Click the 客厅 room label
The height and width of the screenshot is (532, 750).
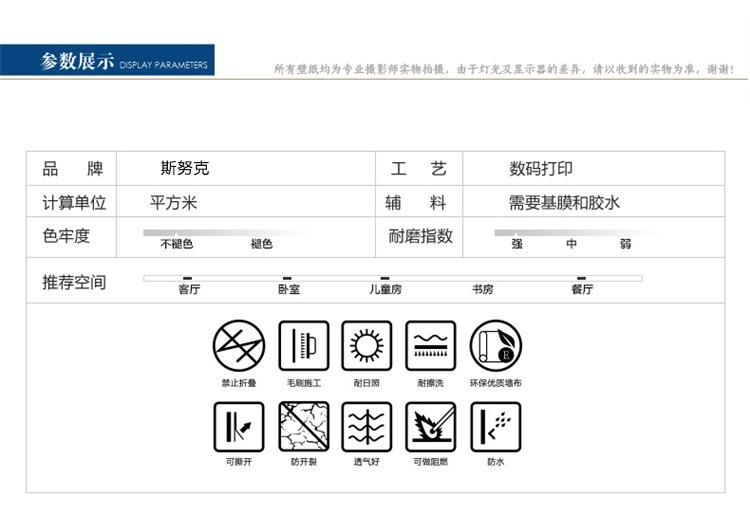click(x=189, y=289)
